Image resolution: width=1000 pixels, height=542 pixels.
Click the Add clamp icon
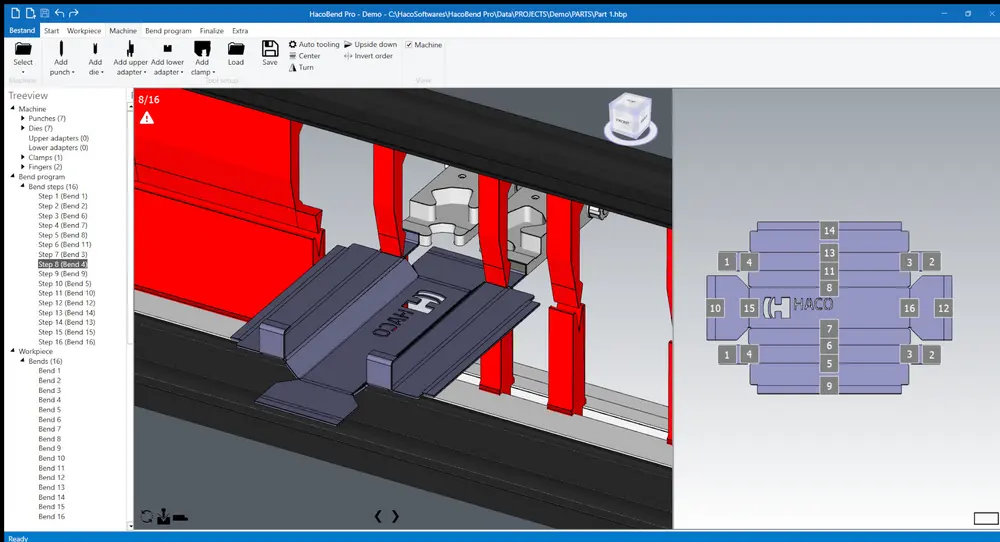pyautogui.click(x=202, y=49)
